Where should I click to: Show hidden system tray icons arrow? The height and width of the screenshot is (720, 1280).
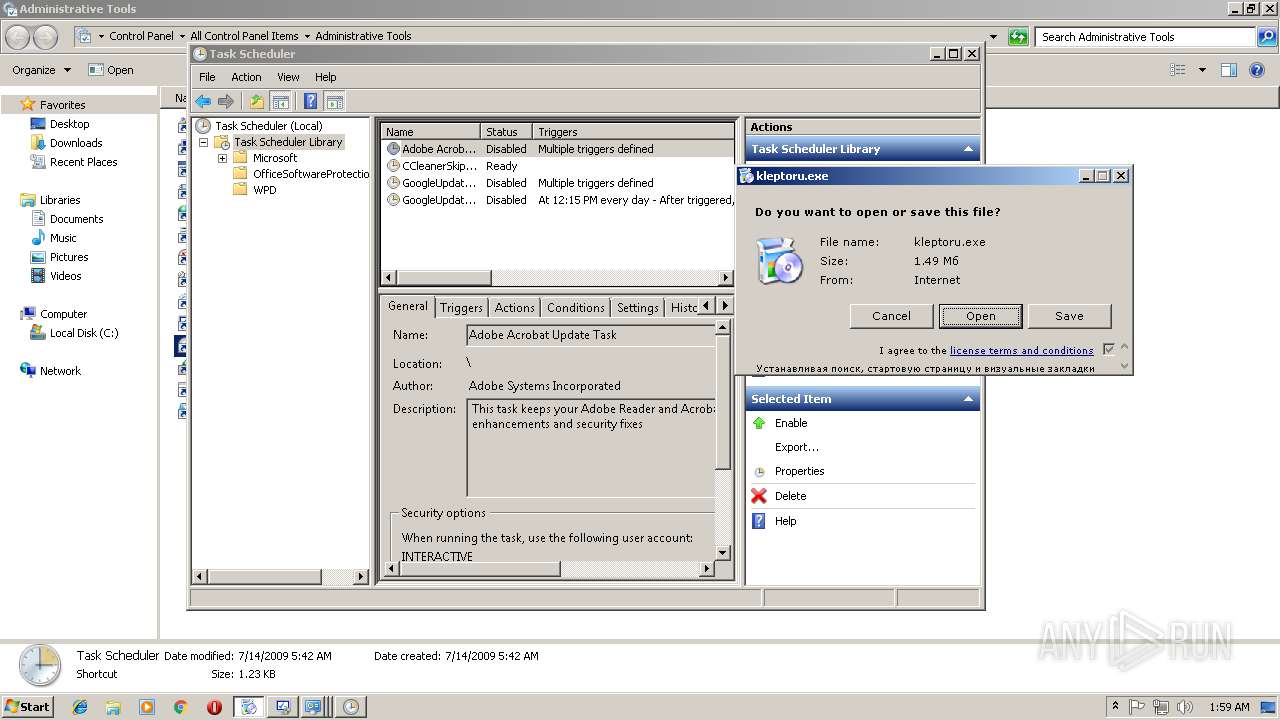pos(1115,707)
